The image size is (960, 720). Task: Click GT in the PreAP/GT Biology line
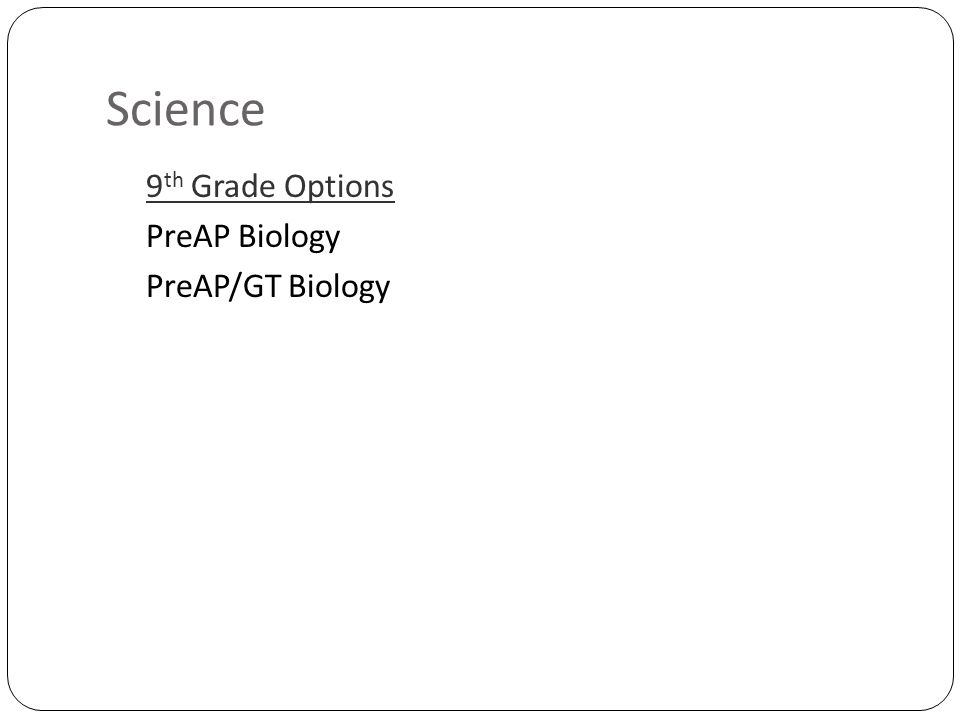coord(262,287)
